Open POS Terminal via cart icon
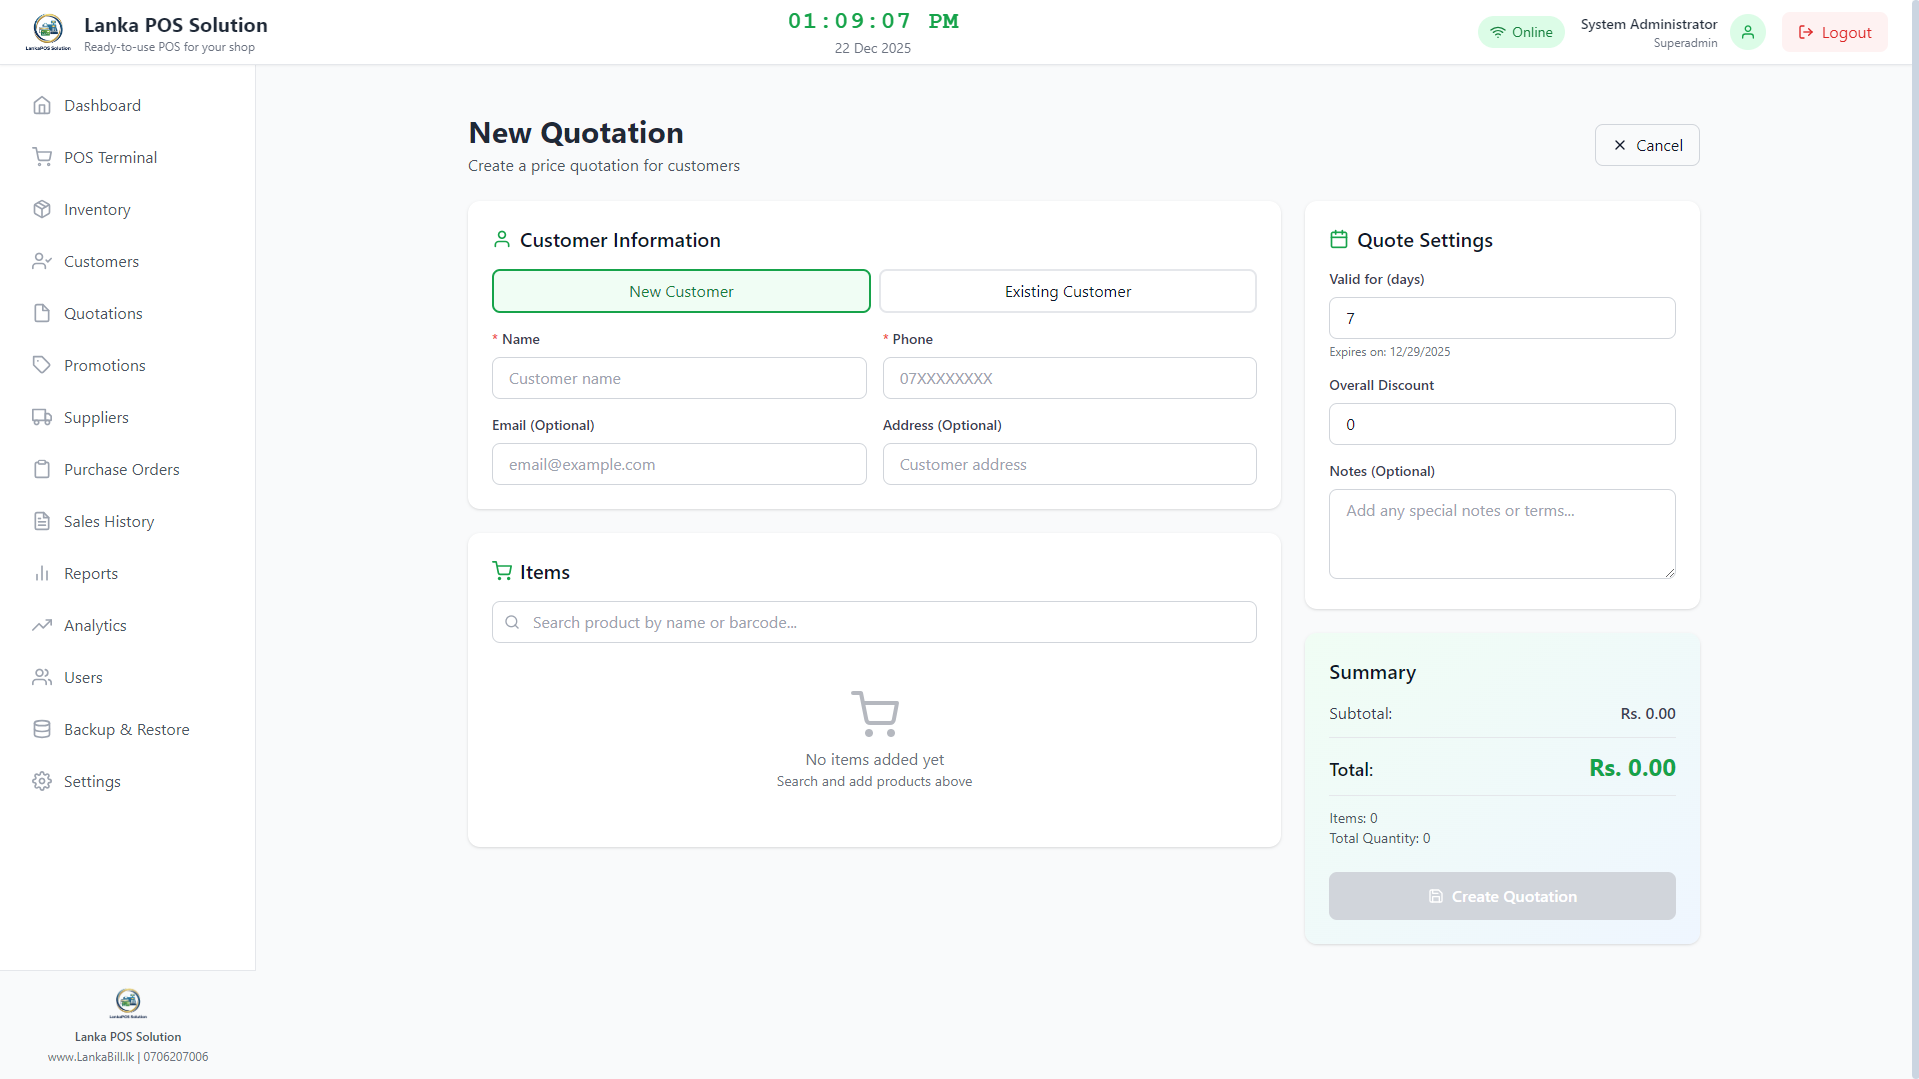Image resolution: width=1919 pixels, height=1079 pixels. point(42,158)
